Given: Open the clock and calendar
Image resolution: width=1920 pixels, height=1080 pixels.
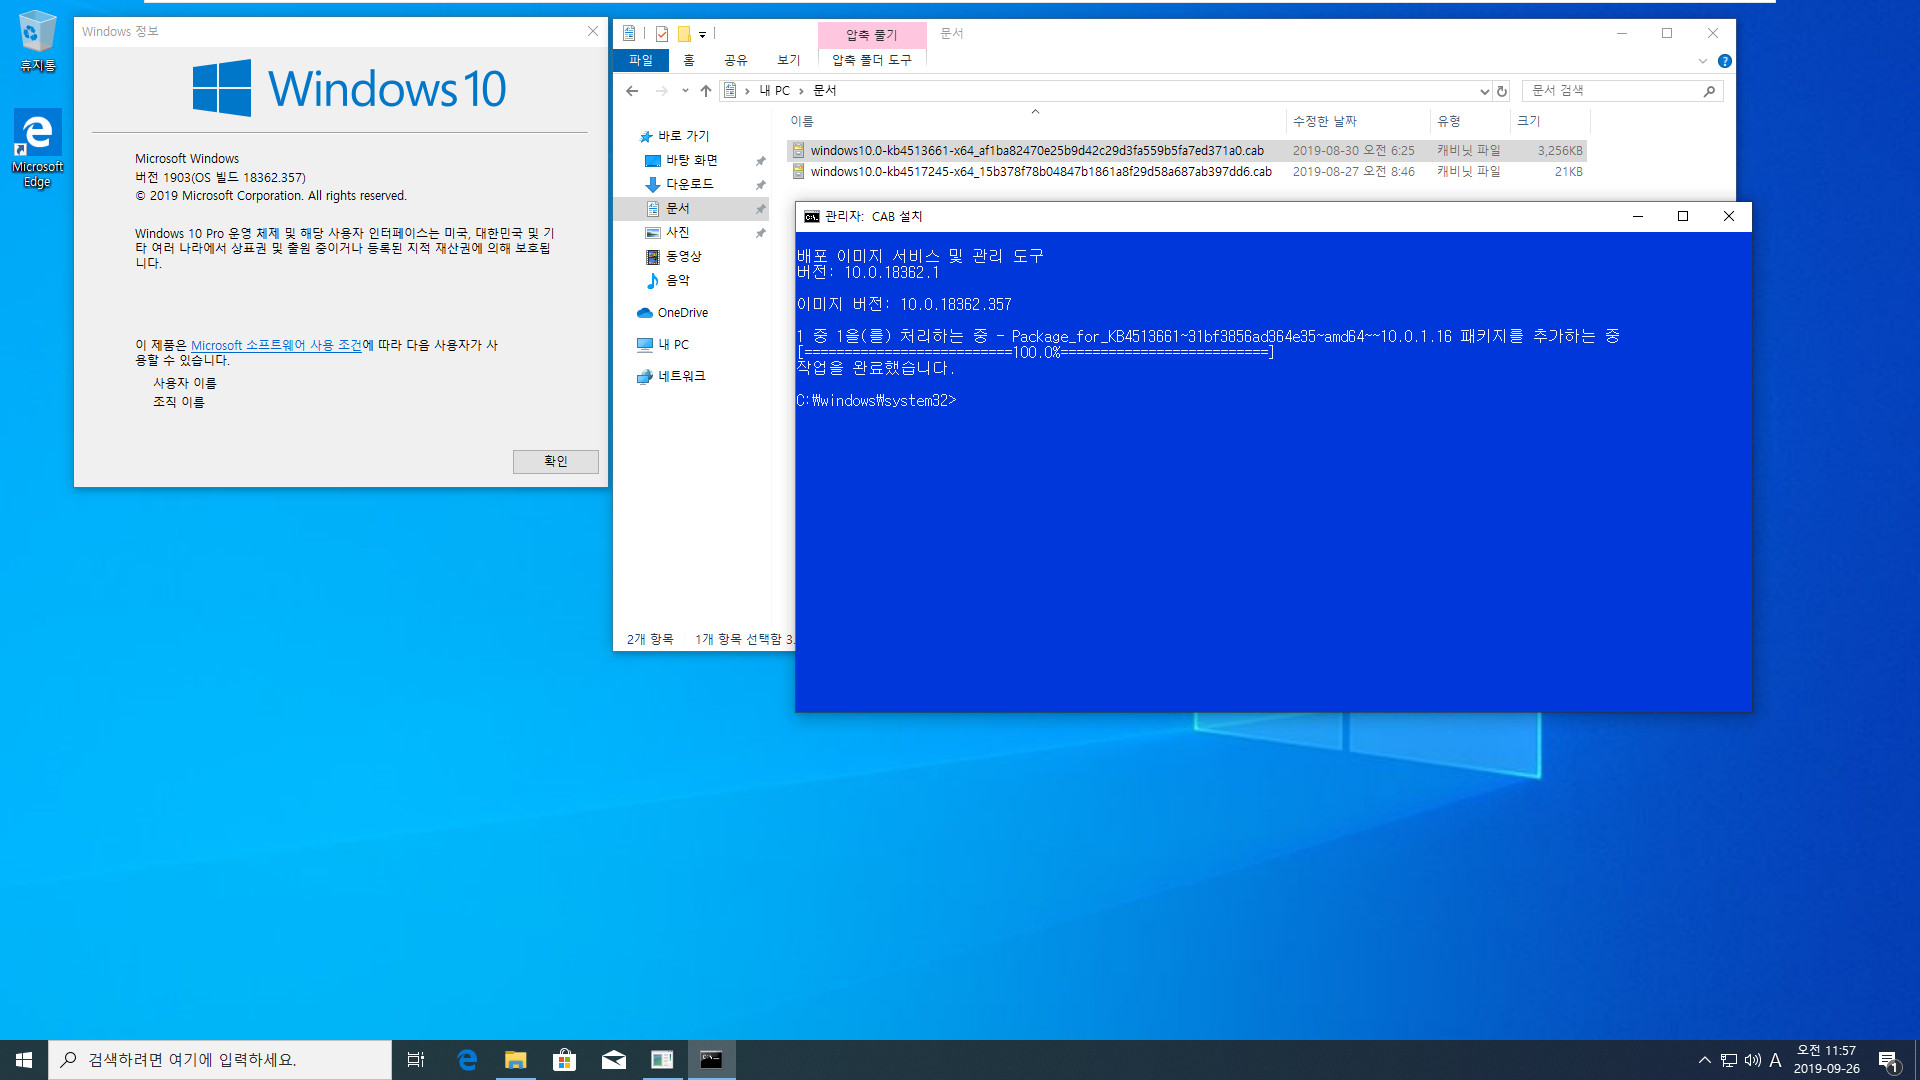Looking at the screenshot, I should 1826,1060.
